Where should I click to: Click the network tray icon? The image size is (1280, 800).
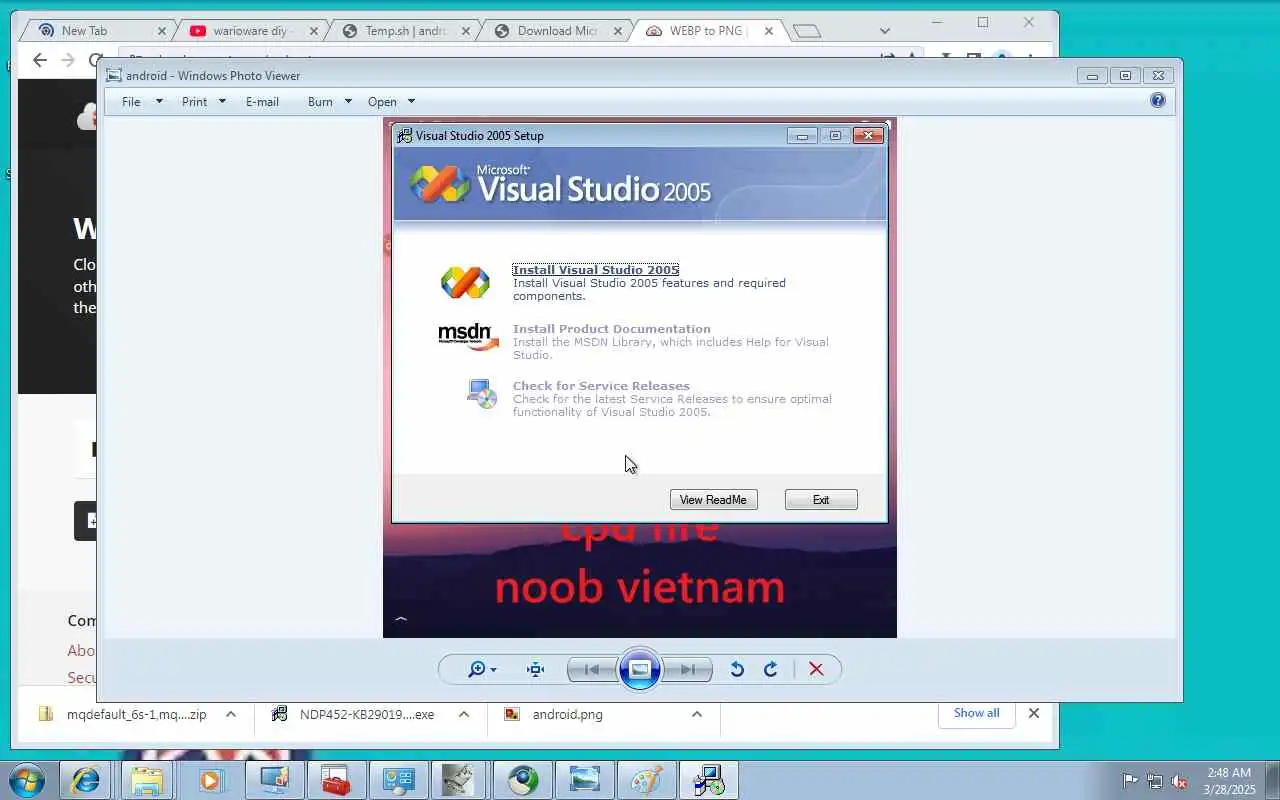[x=1155, y=781]
